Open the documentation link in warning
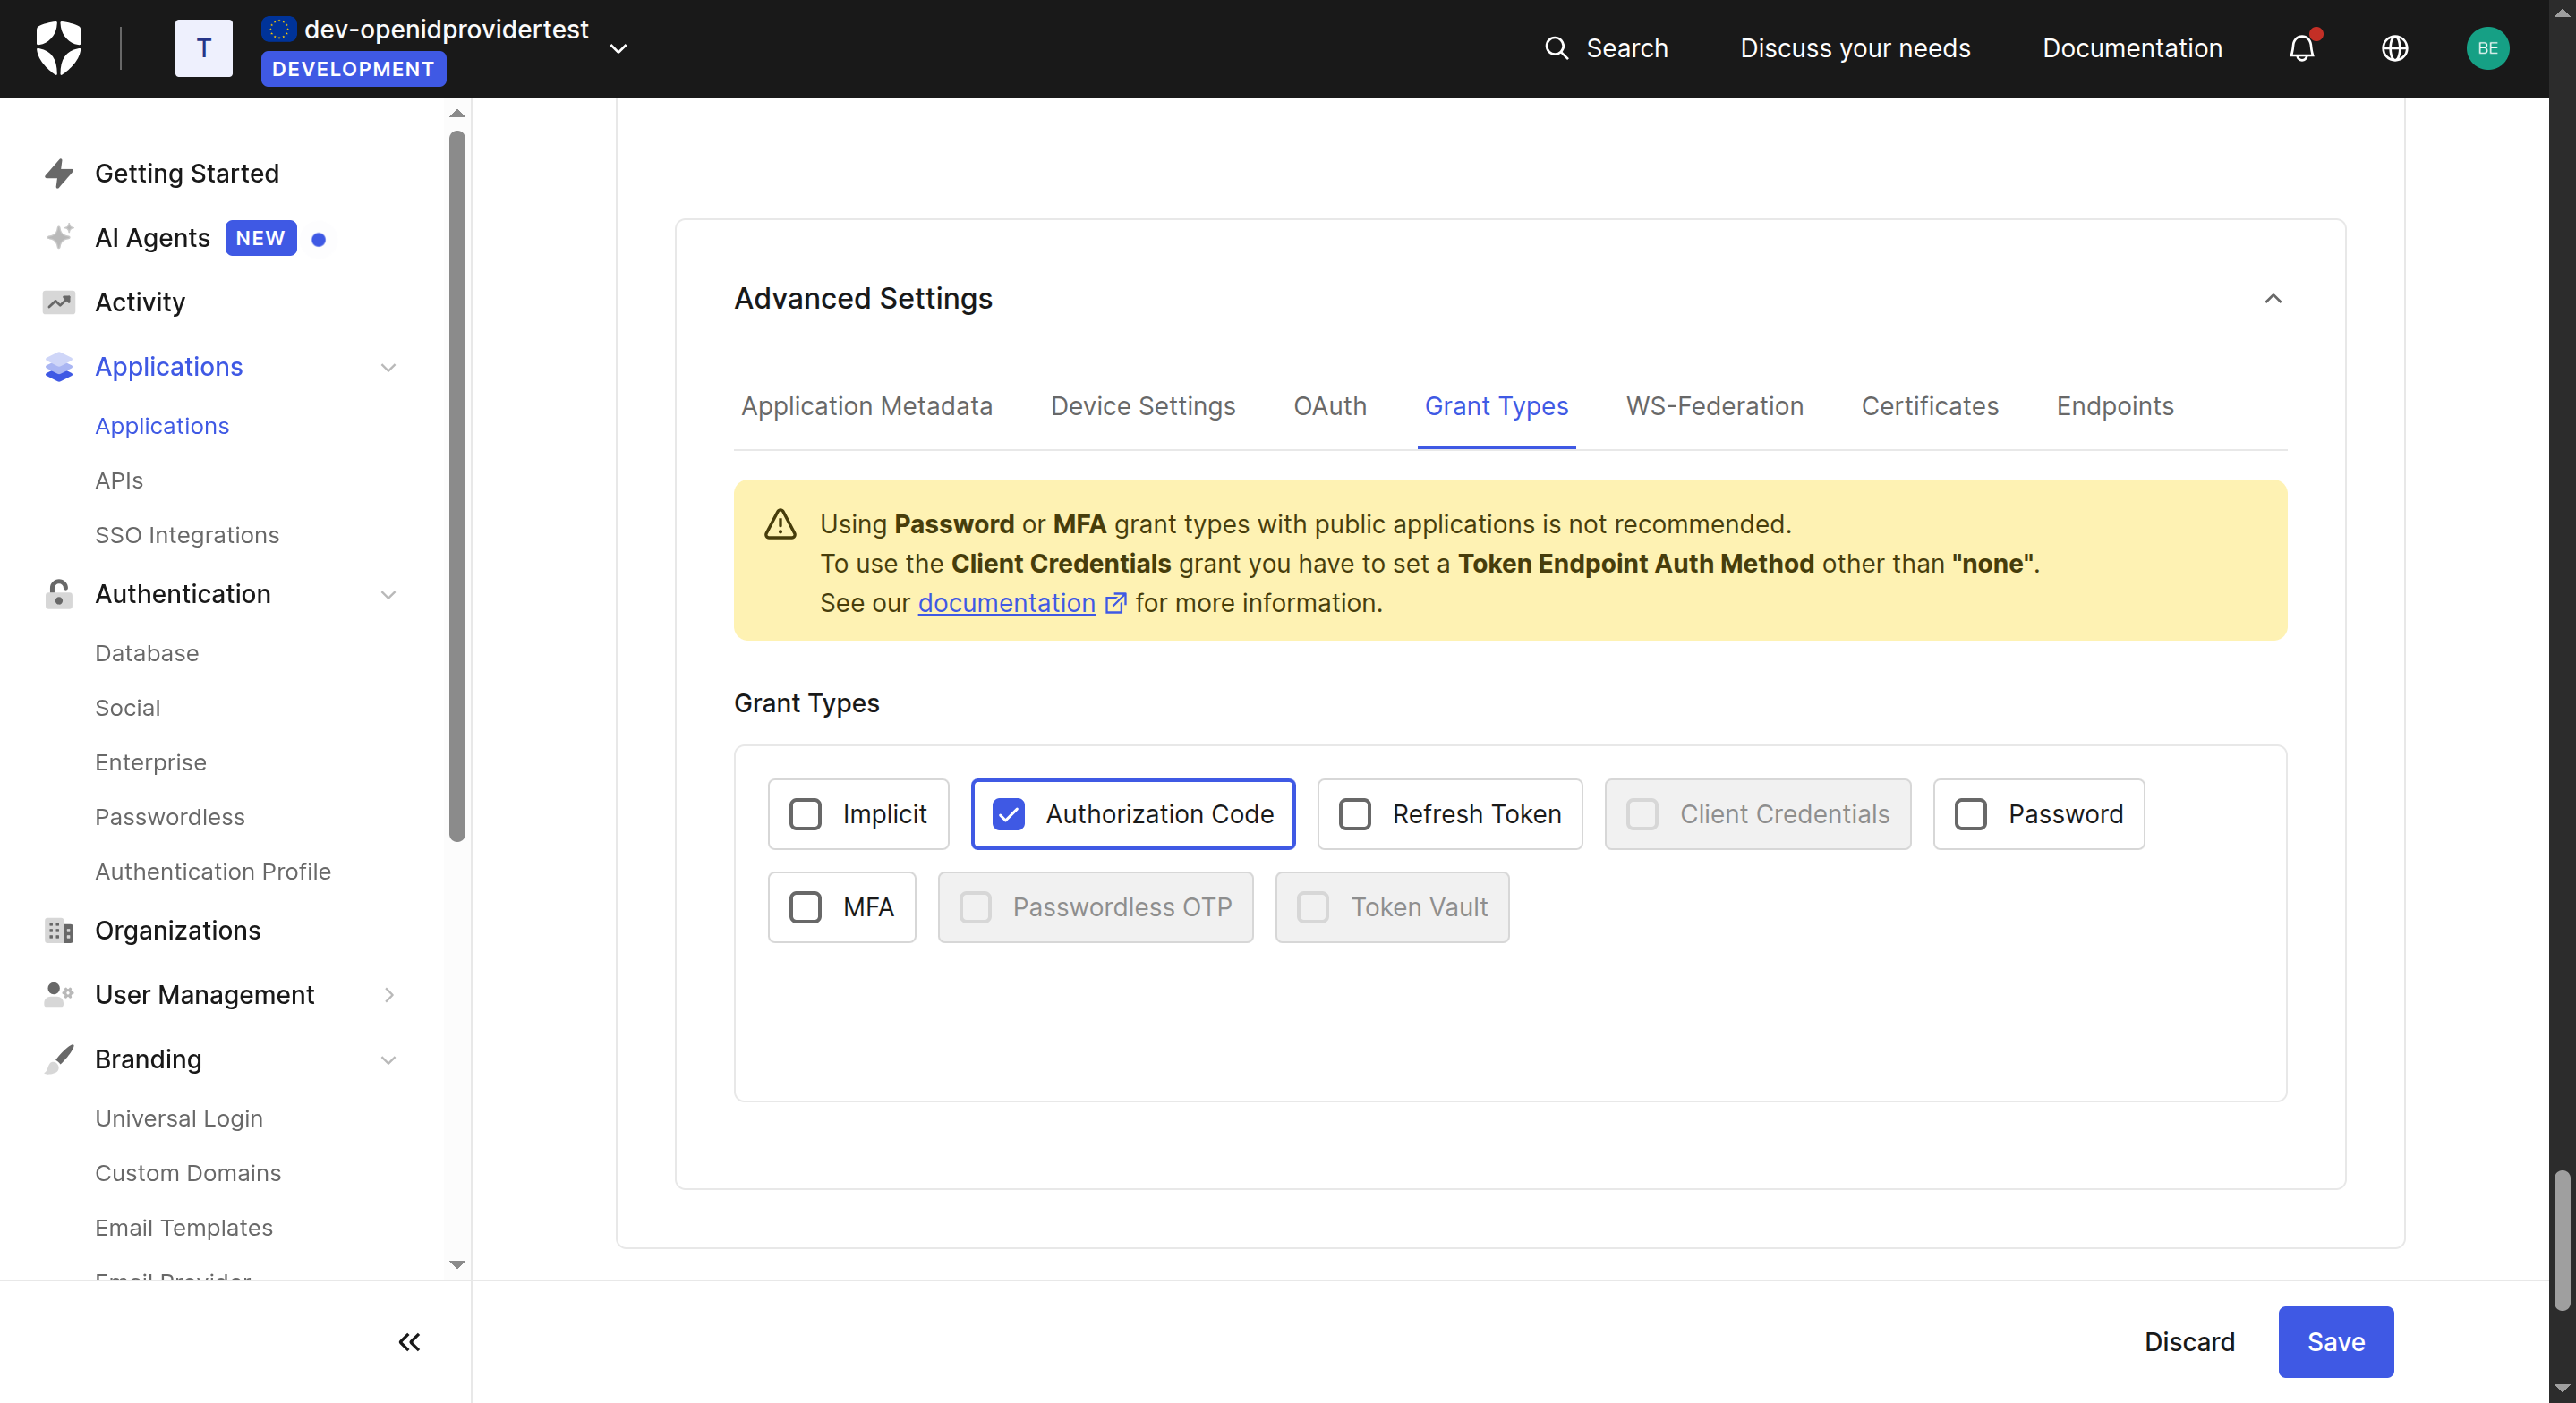 point(1006,603)
